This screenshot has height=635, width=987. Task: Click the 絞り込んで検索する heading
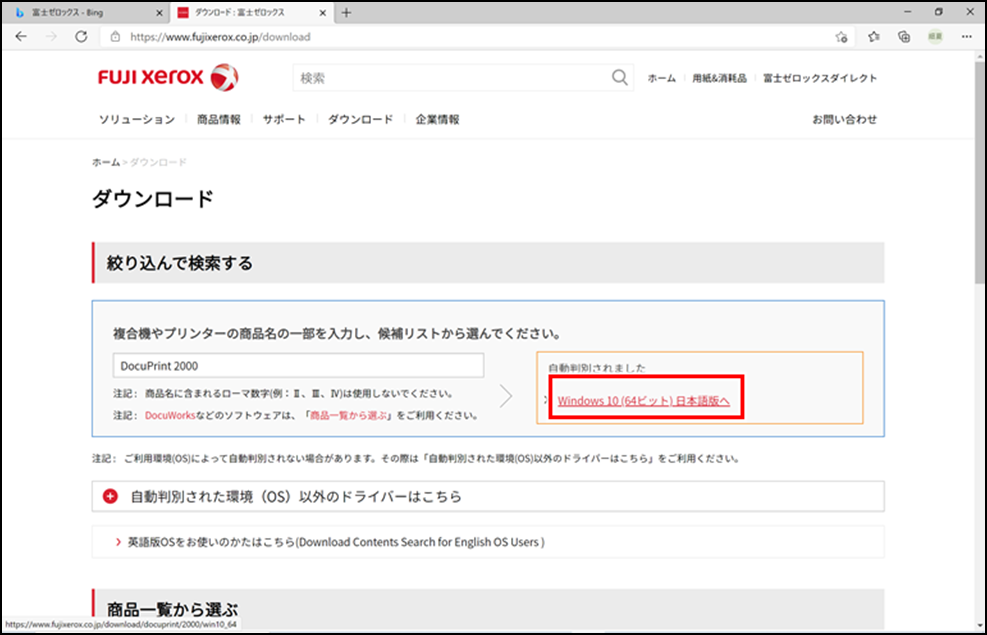[179, 263]
